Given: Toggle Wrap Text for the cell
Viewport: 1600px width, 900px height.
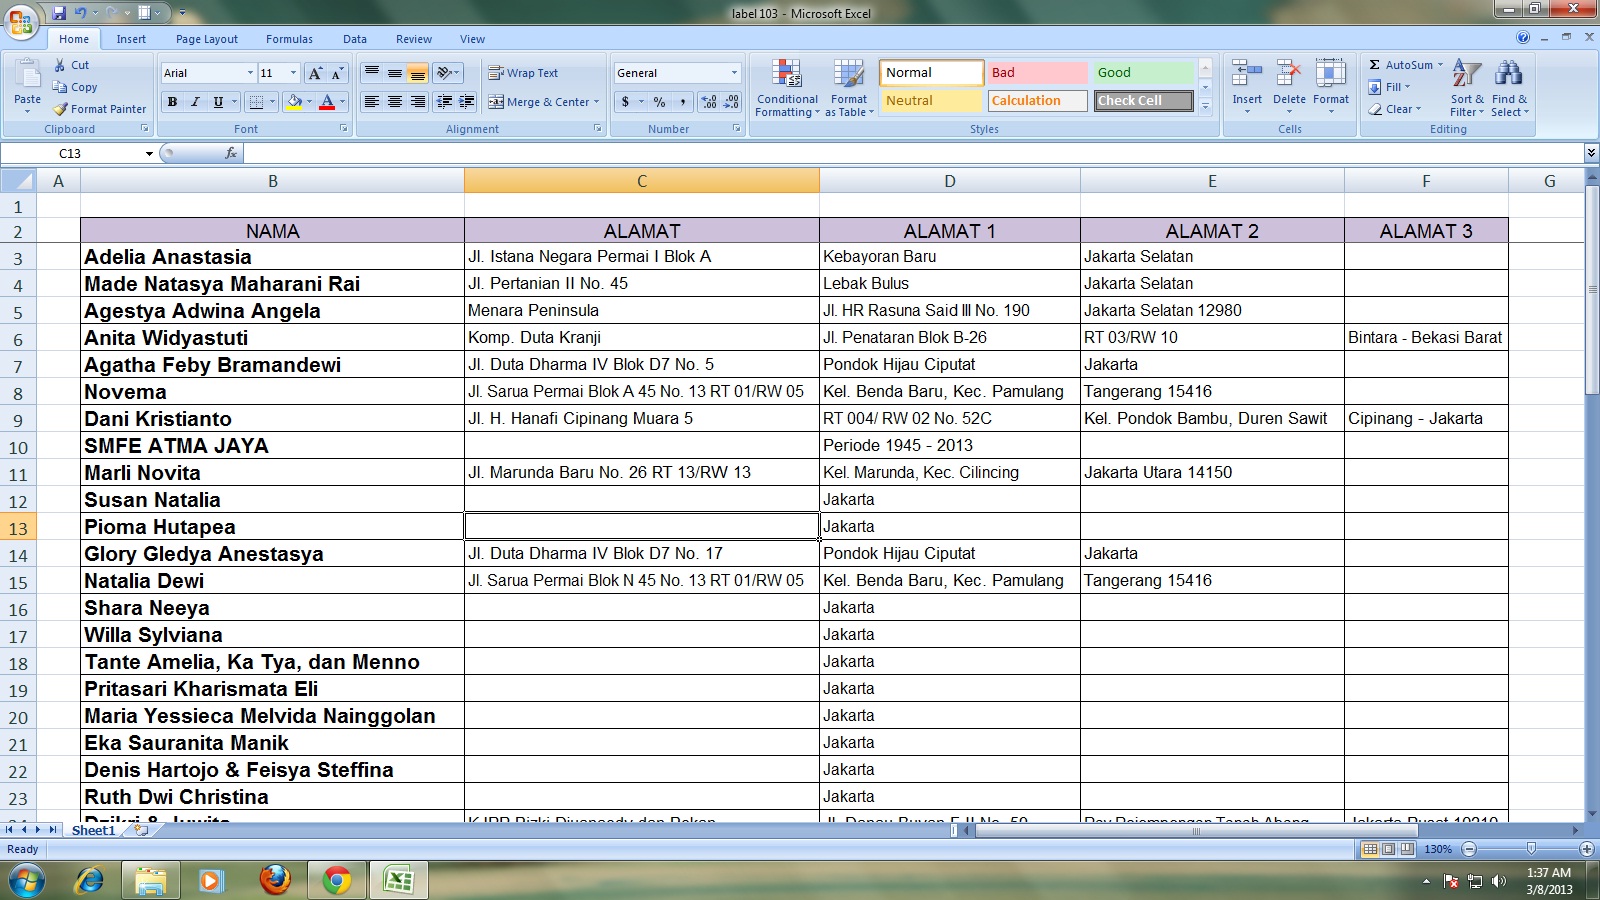Looking at the screenshot, I should (x=523, y=73).
